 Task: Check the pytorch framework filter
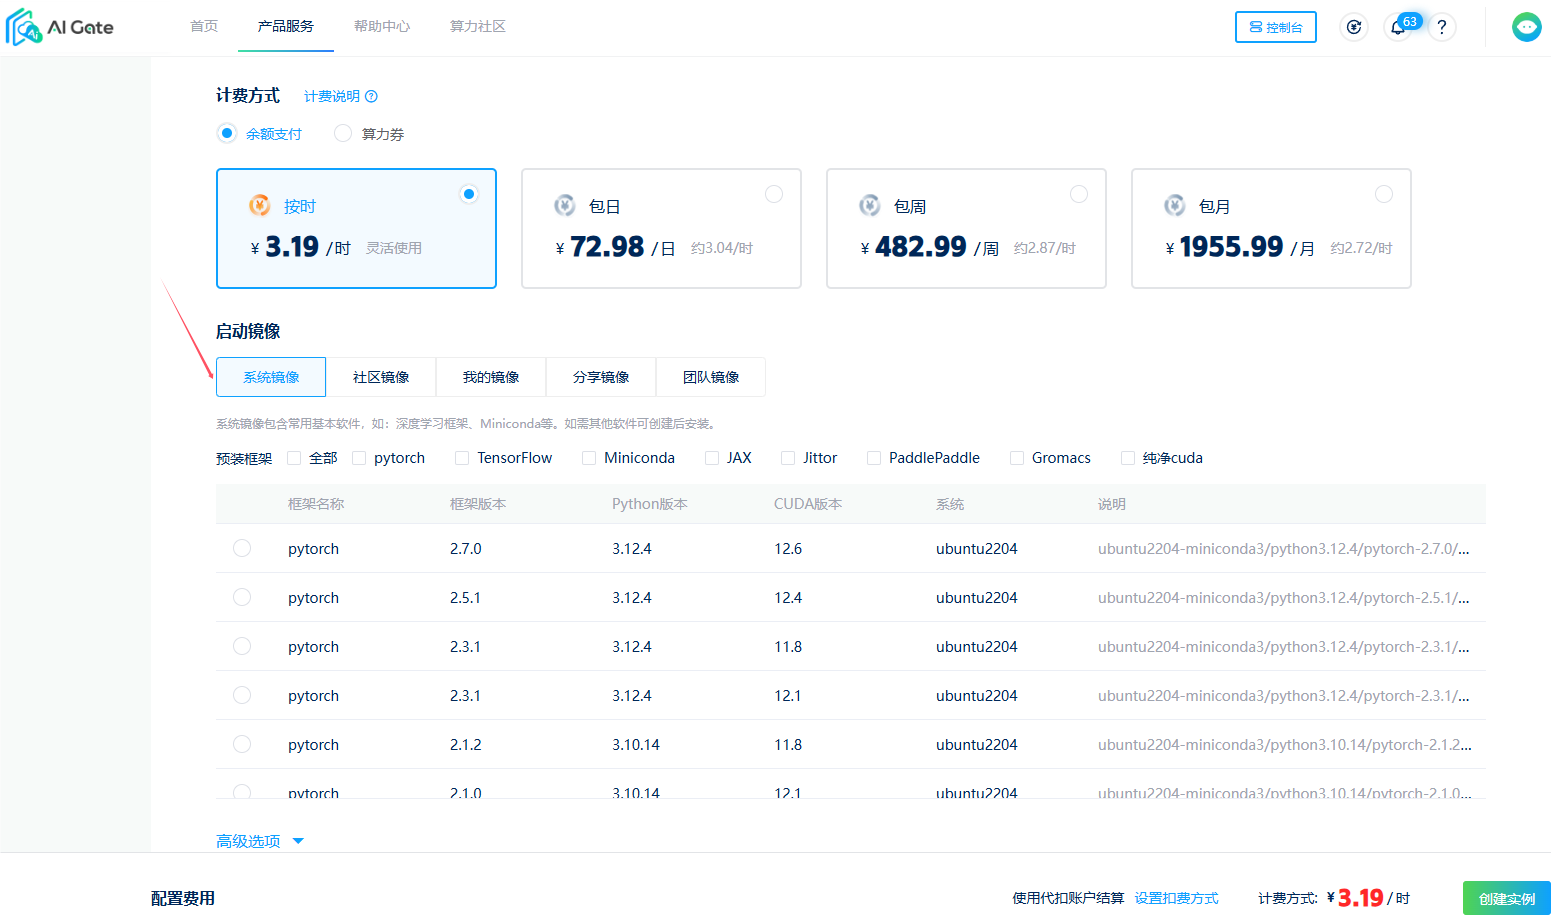tap(359, 458)
